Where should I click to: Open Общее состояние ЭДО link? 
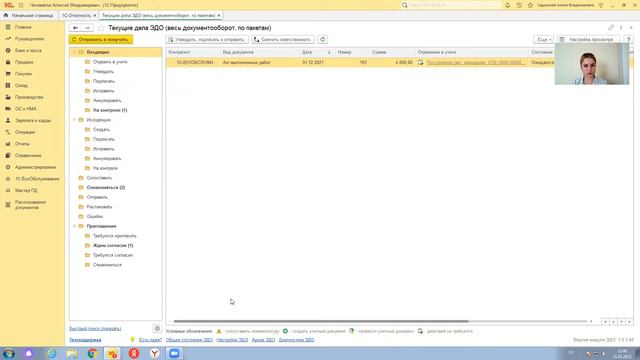click(x=189, y=340)
